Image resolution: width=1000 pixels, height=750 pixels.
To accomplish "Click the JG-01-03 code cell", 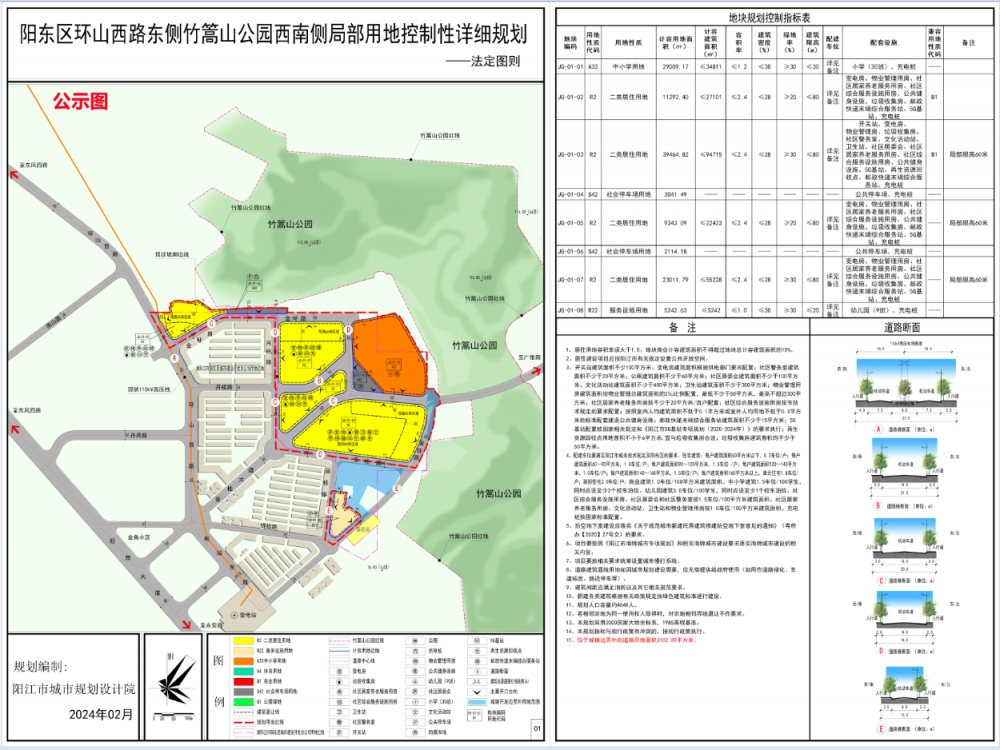I will [570, 154].
